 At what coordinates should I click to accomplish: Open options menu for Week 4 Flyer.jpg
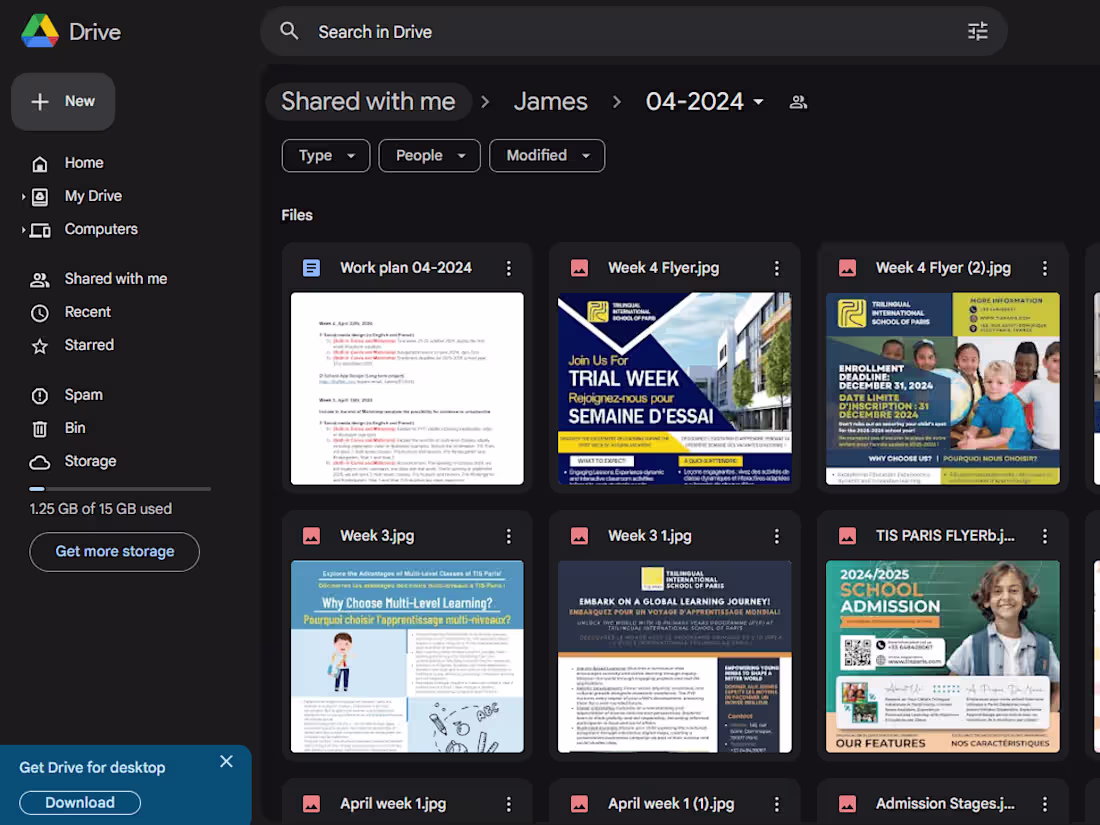point(777,268)
